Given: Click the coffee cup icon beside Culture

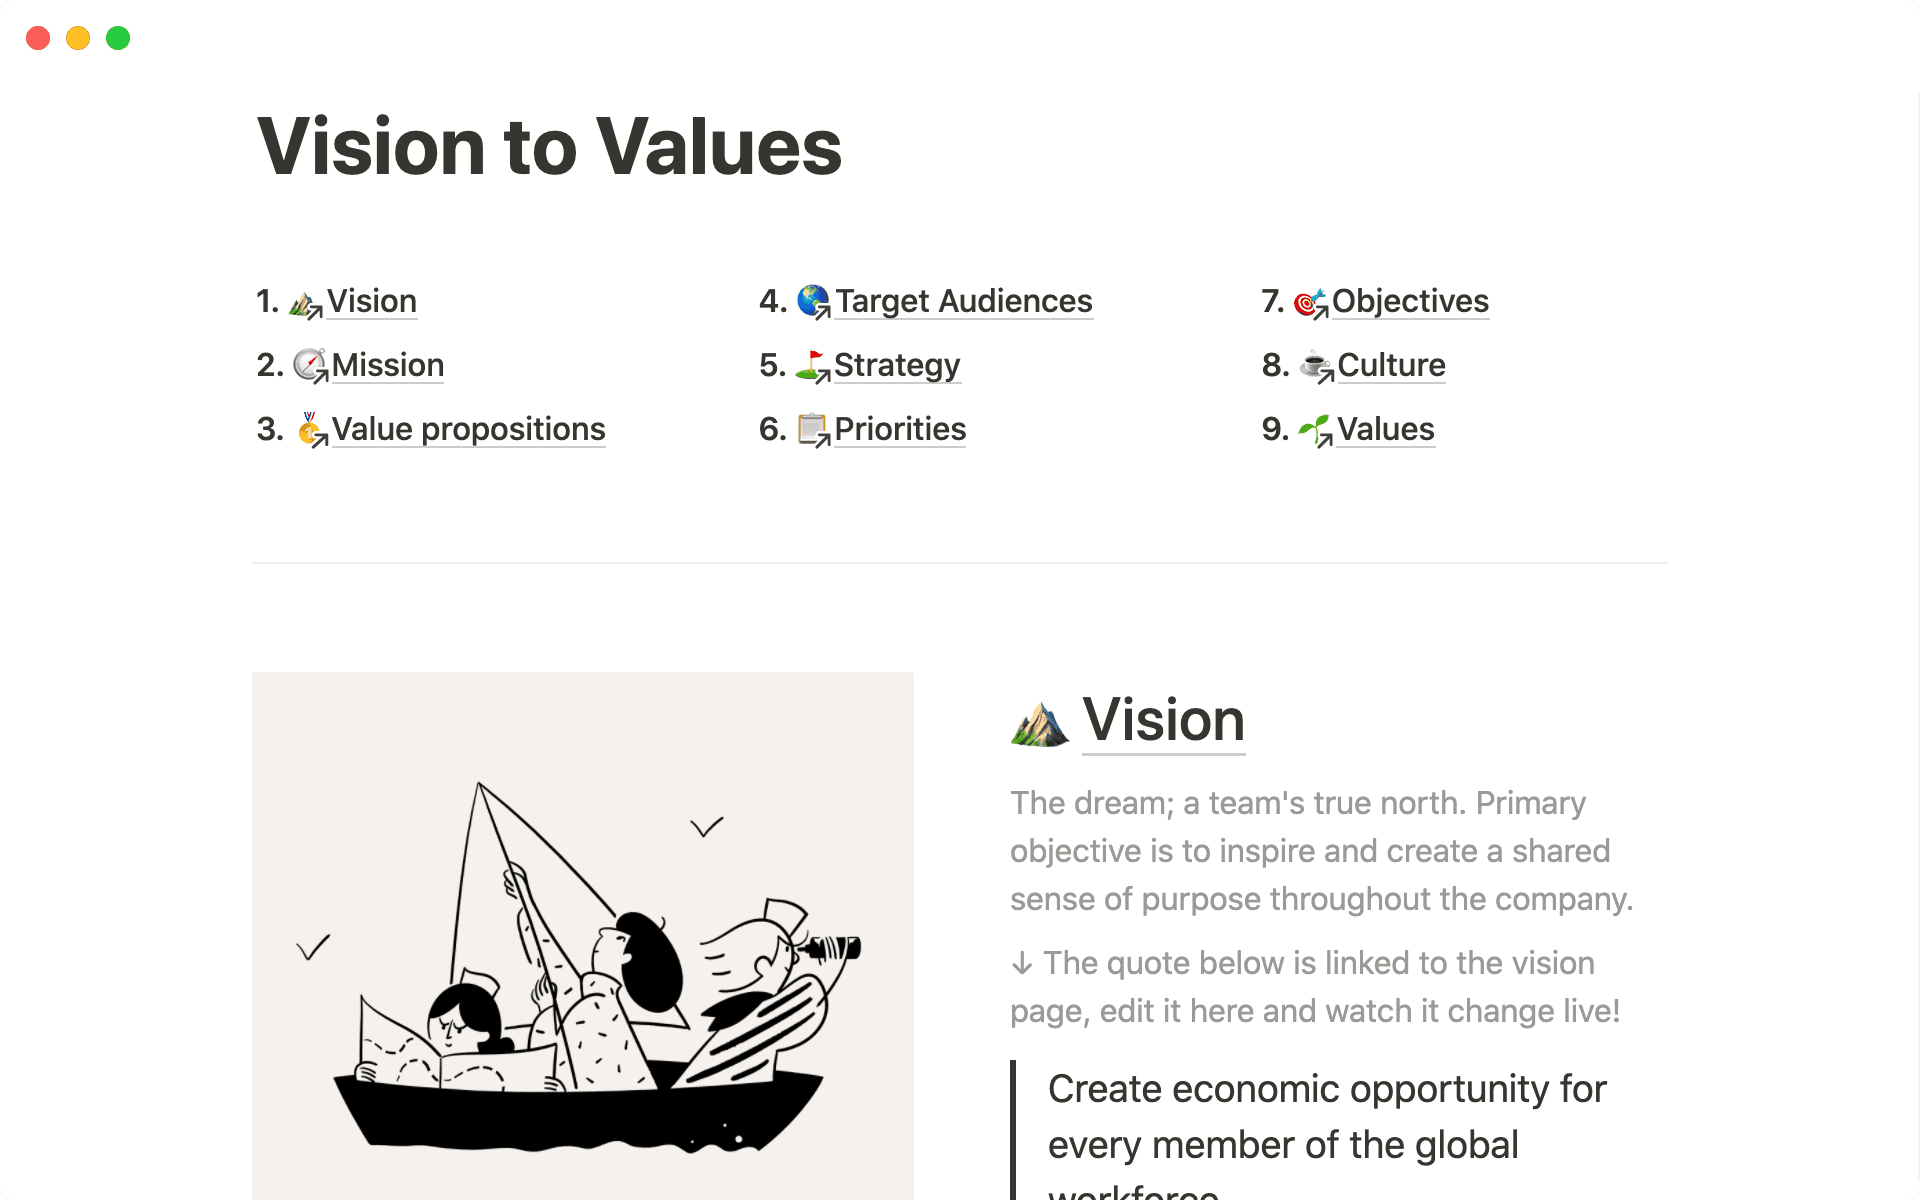Looking at the screenshot, I should click(x=1316, y=366).
